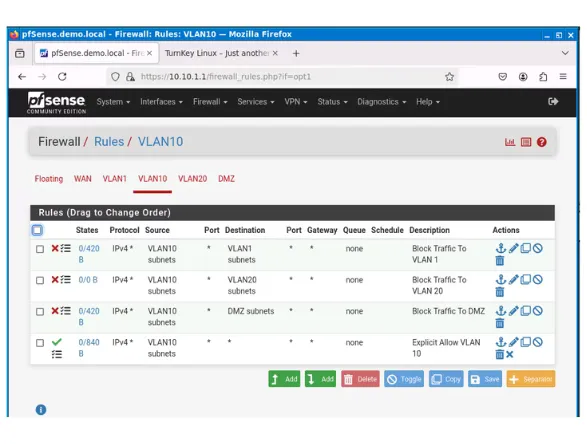Toggle the select-all rules checkbox
The image size is (587, 444).
(37, 230)
